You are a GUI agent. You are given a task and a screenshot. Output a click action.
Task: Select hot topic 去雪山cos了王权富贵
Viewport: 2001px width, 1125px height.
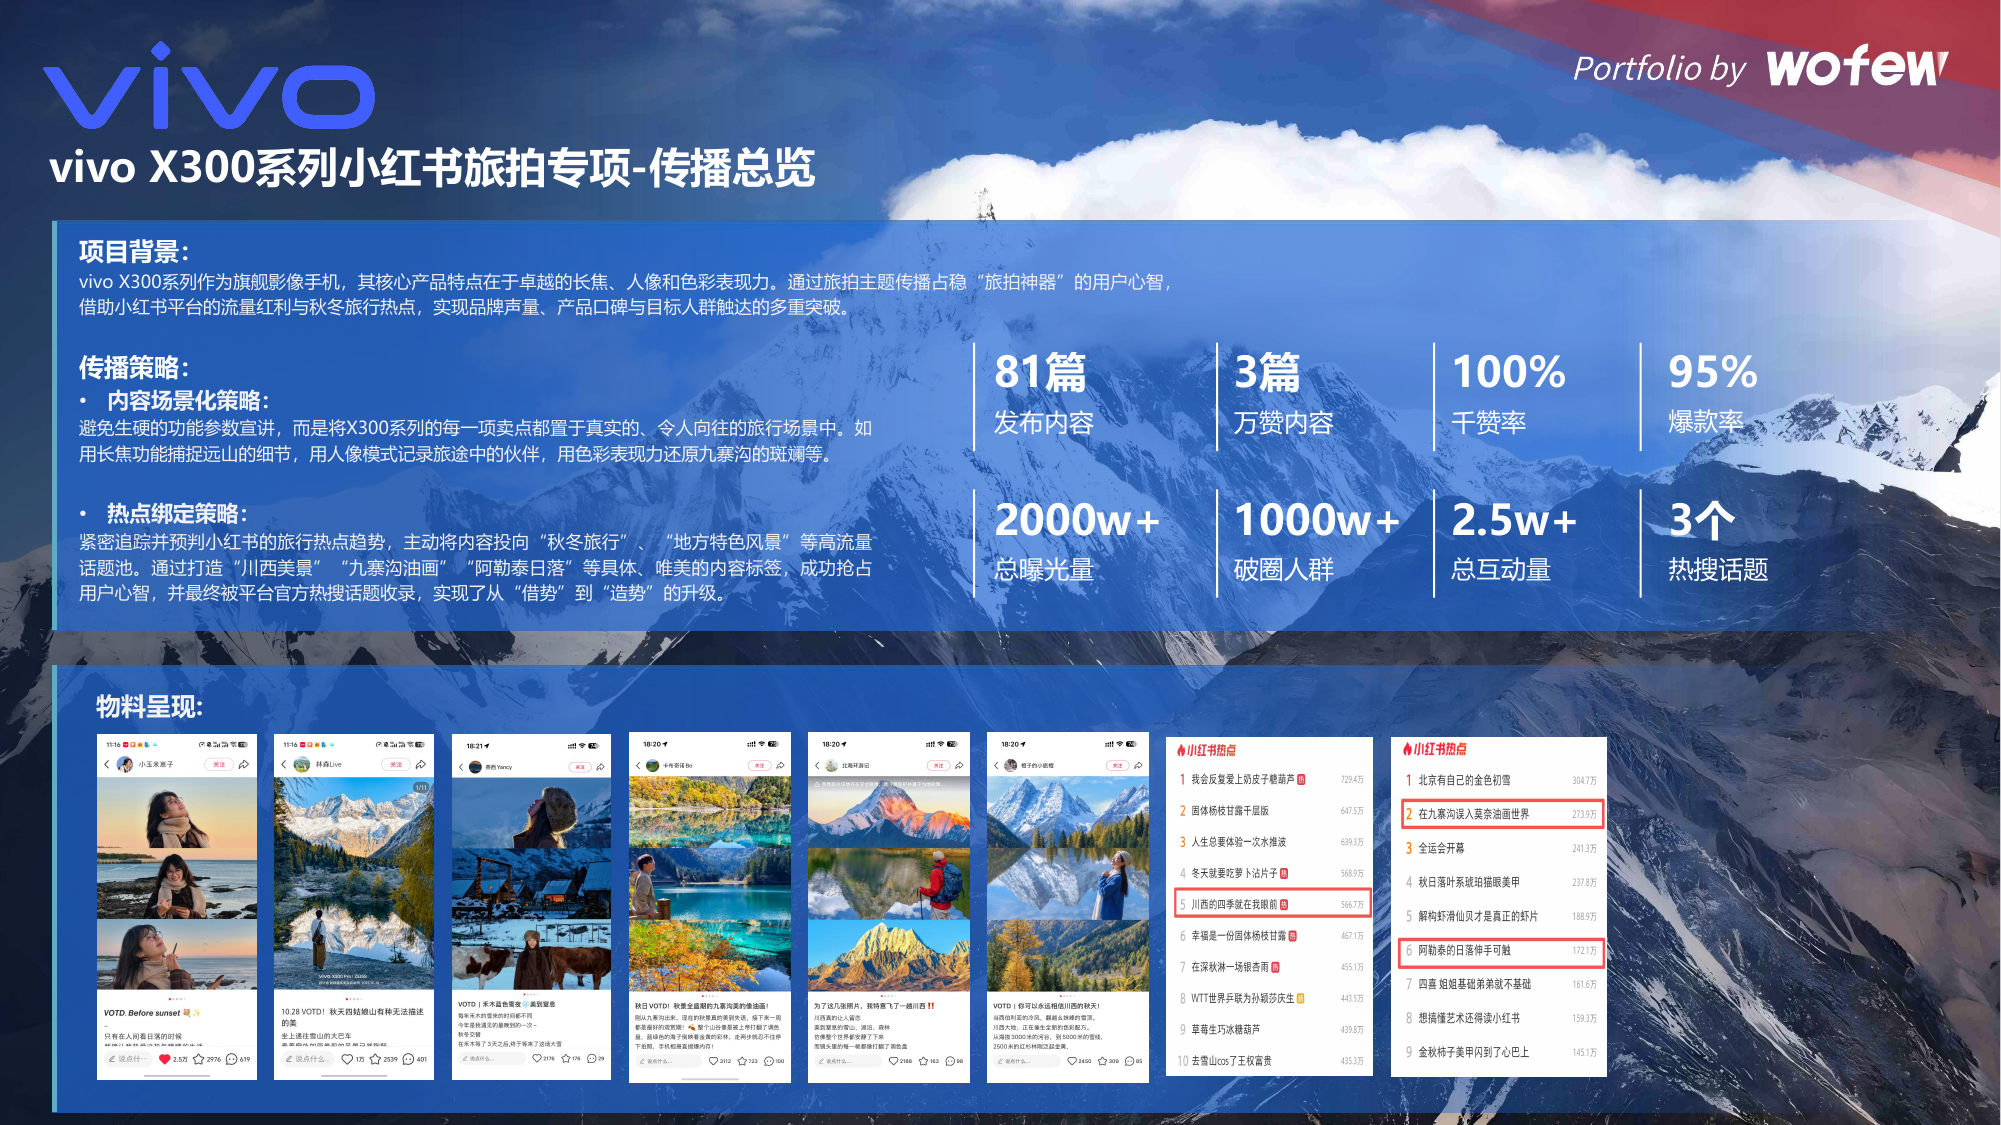pos(1271,1061)
